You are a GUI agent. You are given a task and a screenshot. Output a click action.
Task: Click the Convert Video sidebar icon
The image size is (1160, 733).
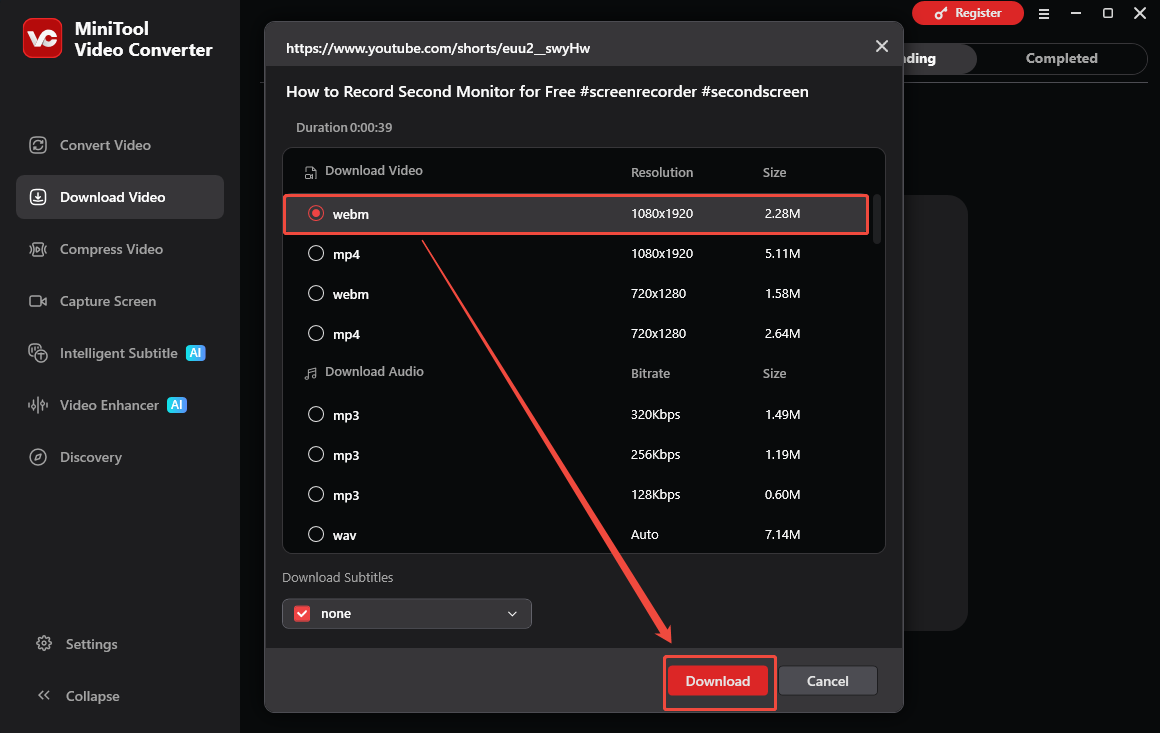click(x=38, y=145)
